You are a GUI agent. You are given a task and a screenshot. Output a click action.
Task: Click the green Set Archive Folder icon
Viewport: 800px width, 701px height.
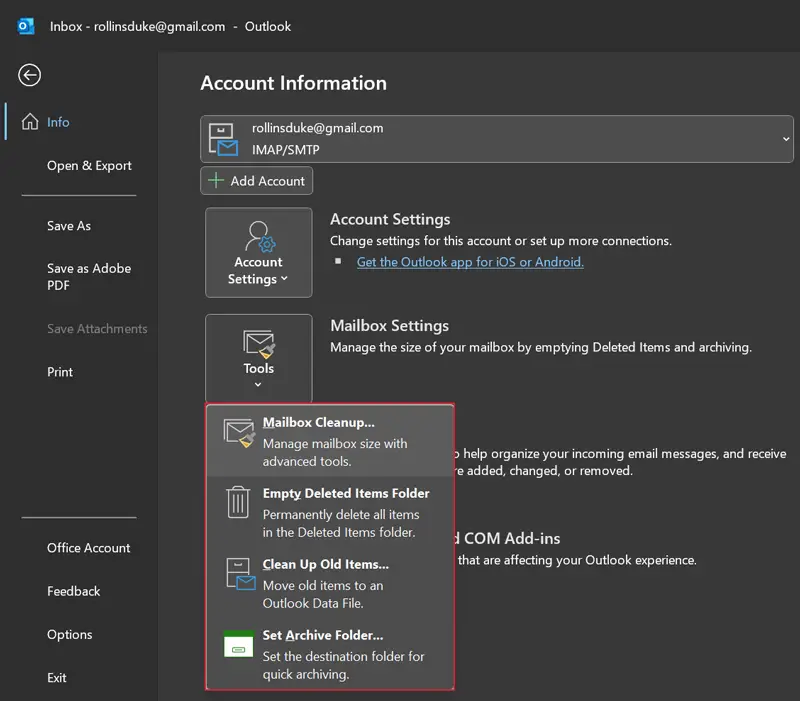coord(239,645)
